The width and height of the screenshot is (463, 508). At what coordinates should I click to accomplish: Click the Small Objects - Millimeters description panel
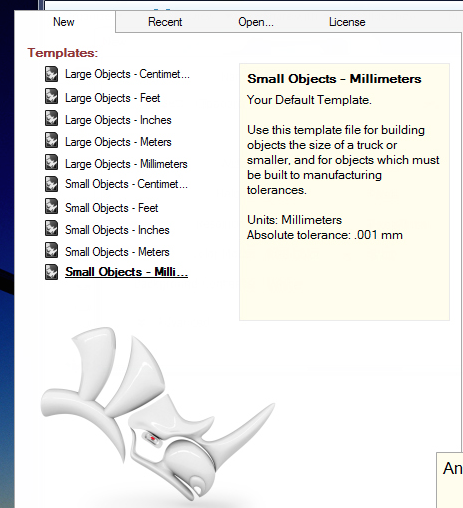coord(344,192)
